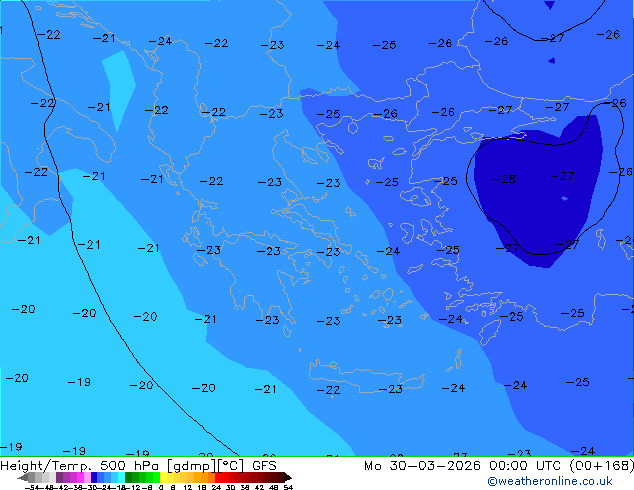Screen dimensions: 634x490
Task: Click the cyan swatch near legend value -18
Action: tap(121, 477)
